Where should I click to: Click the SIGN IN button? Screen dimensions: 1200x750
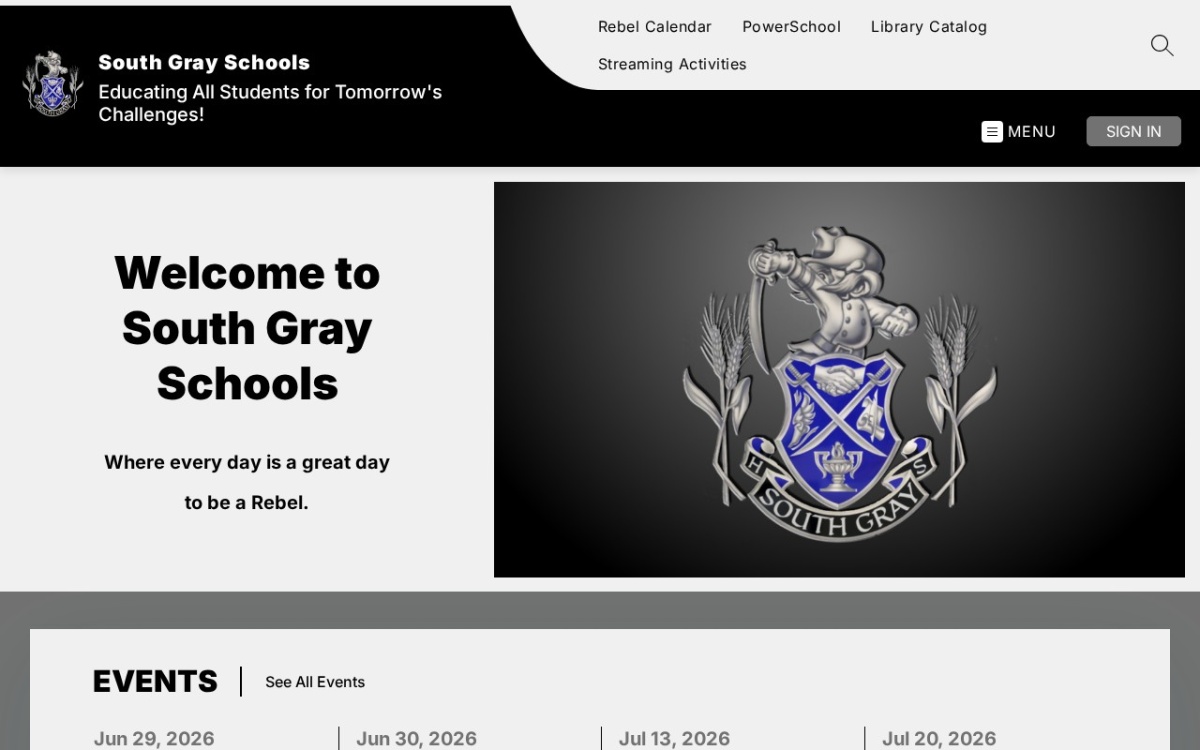point(1133,132)
